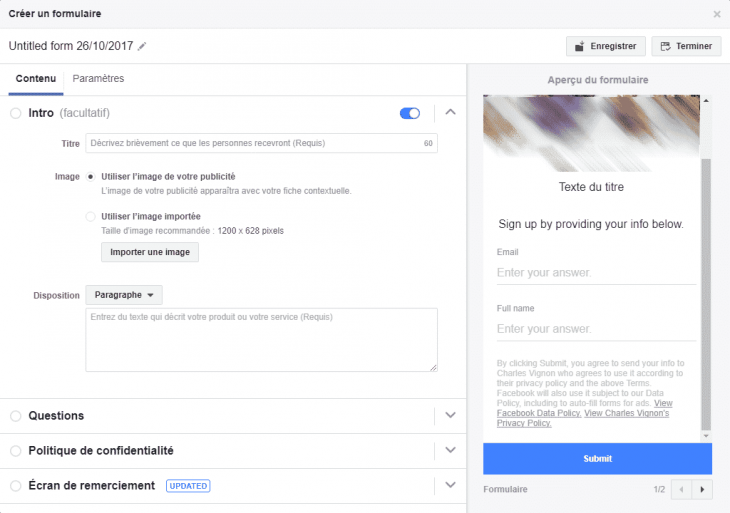Image resolution: width=730 pixels, height=513 pixels.
Task: Click the form preview vertical scrollbar
Action: (706, 290)
